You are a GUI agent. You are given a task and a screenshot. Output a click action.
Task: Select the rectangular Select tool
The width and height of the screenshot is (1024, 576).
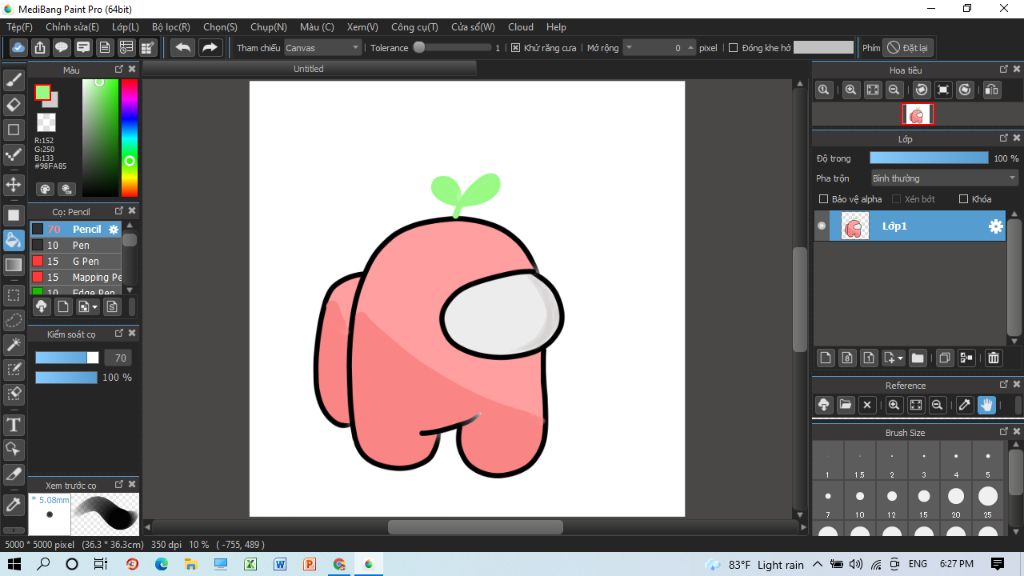14,295
